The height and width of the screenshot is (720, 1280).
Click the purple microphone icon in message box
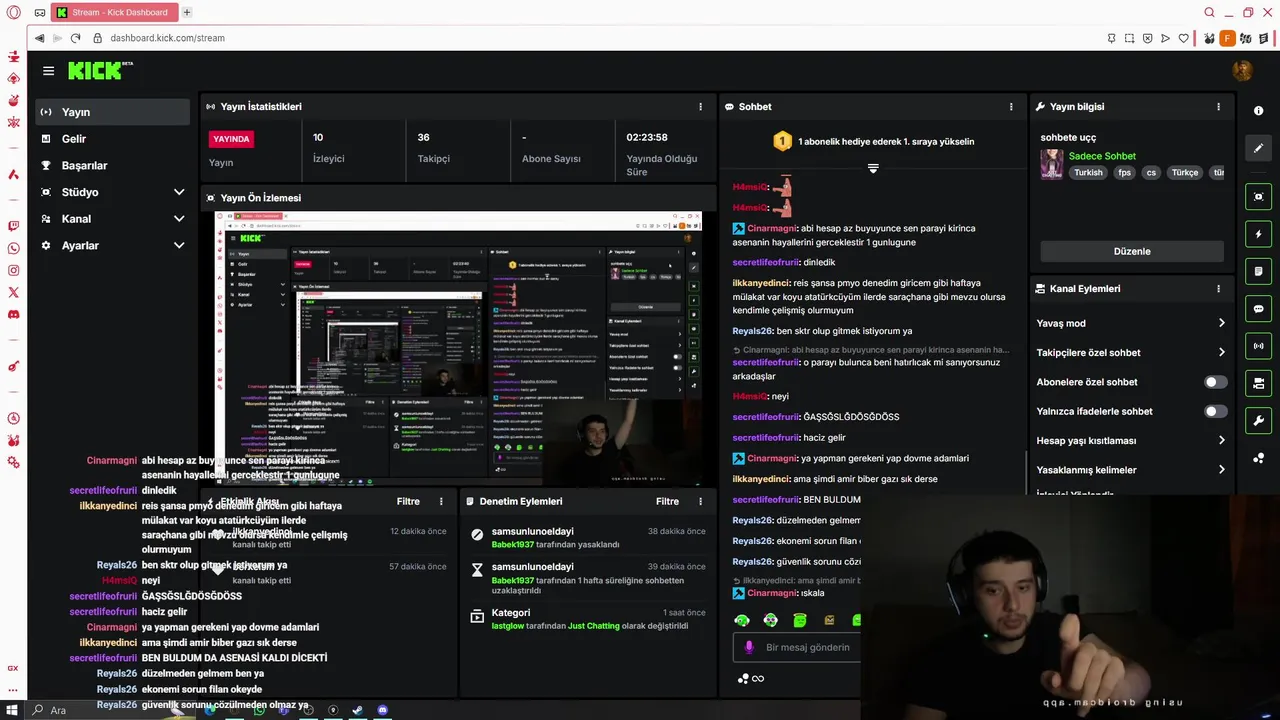pyautogui.click(x=749, y=647)
